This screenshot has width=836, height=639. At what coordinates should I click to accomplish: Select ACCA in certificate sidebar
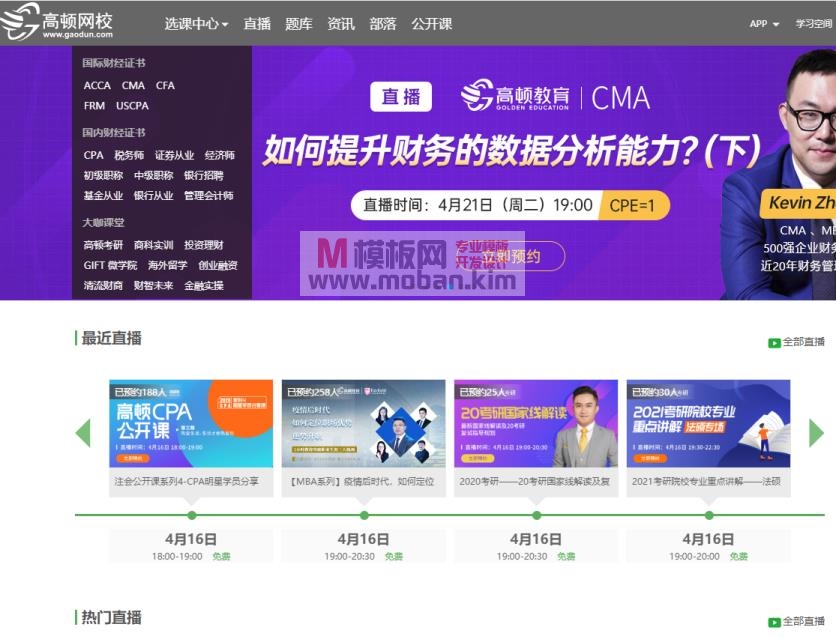tap(97, 85)
